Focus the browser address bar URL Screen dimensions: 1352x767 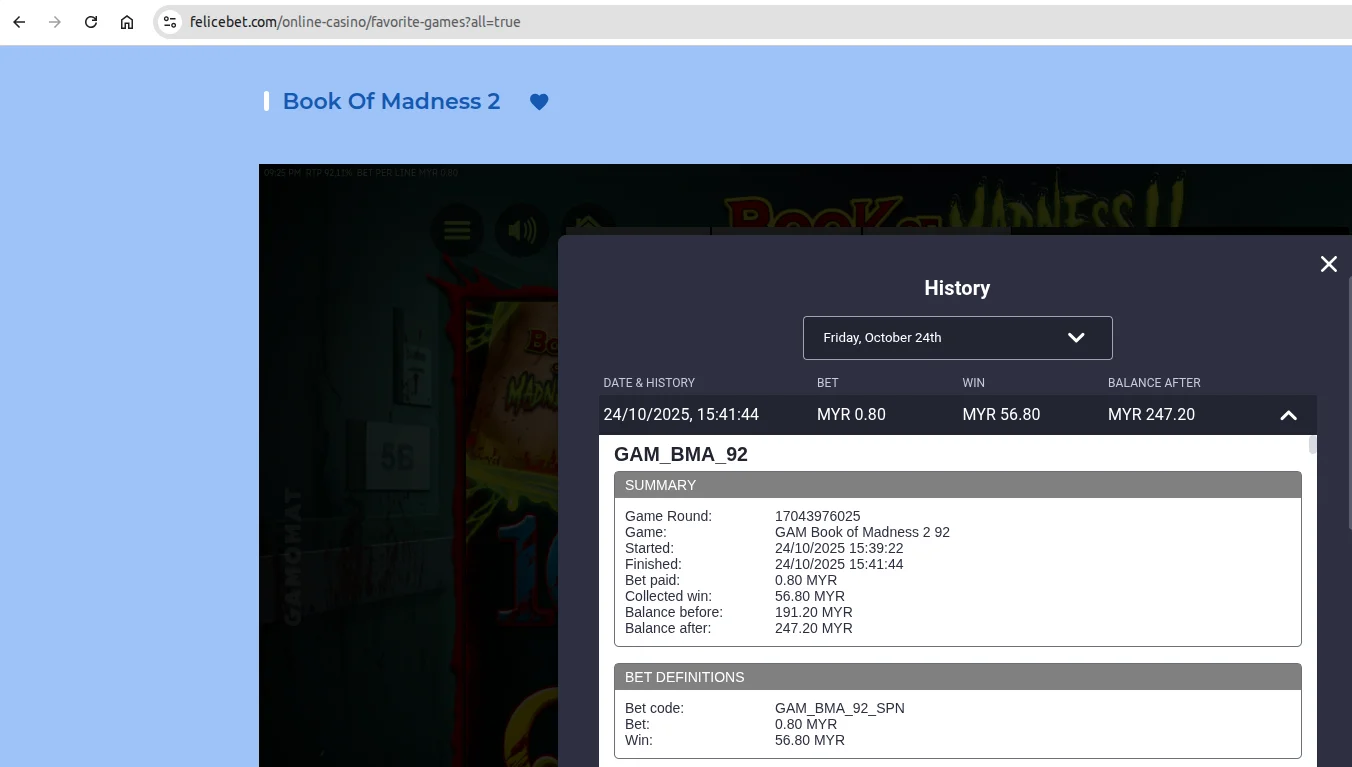click(355, 22)
